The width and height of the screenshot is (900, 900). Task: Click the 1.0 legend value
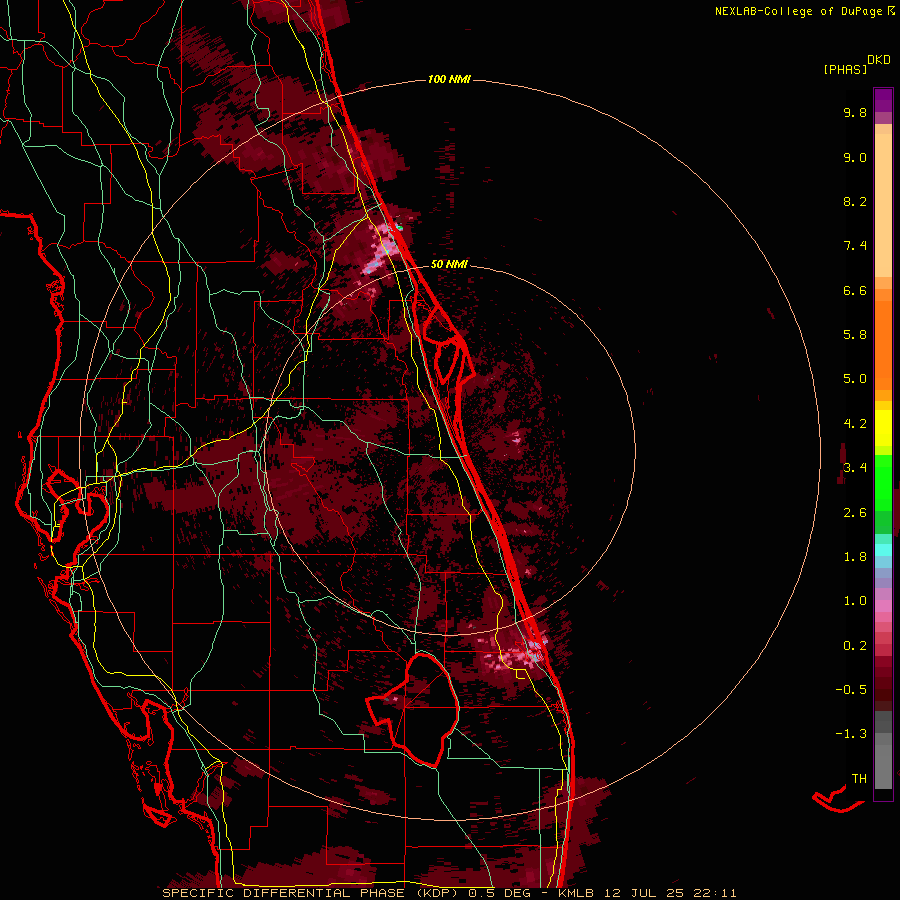point(855,601)
